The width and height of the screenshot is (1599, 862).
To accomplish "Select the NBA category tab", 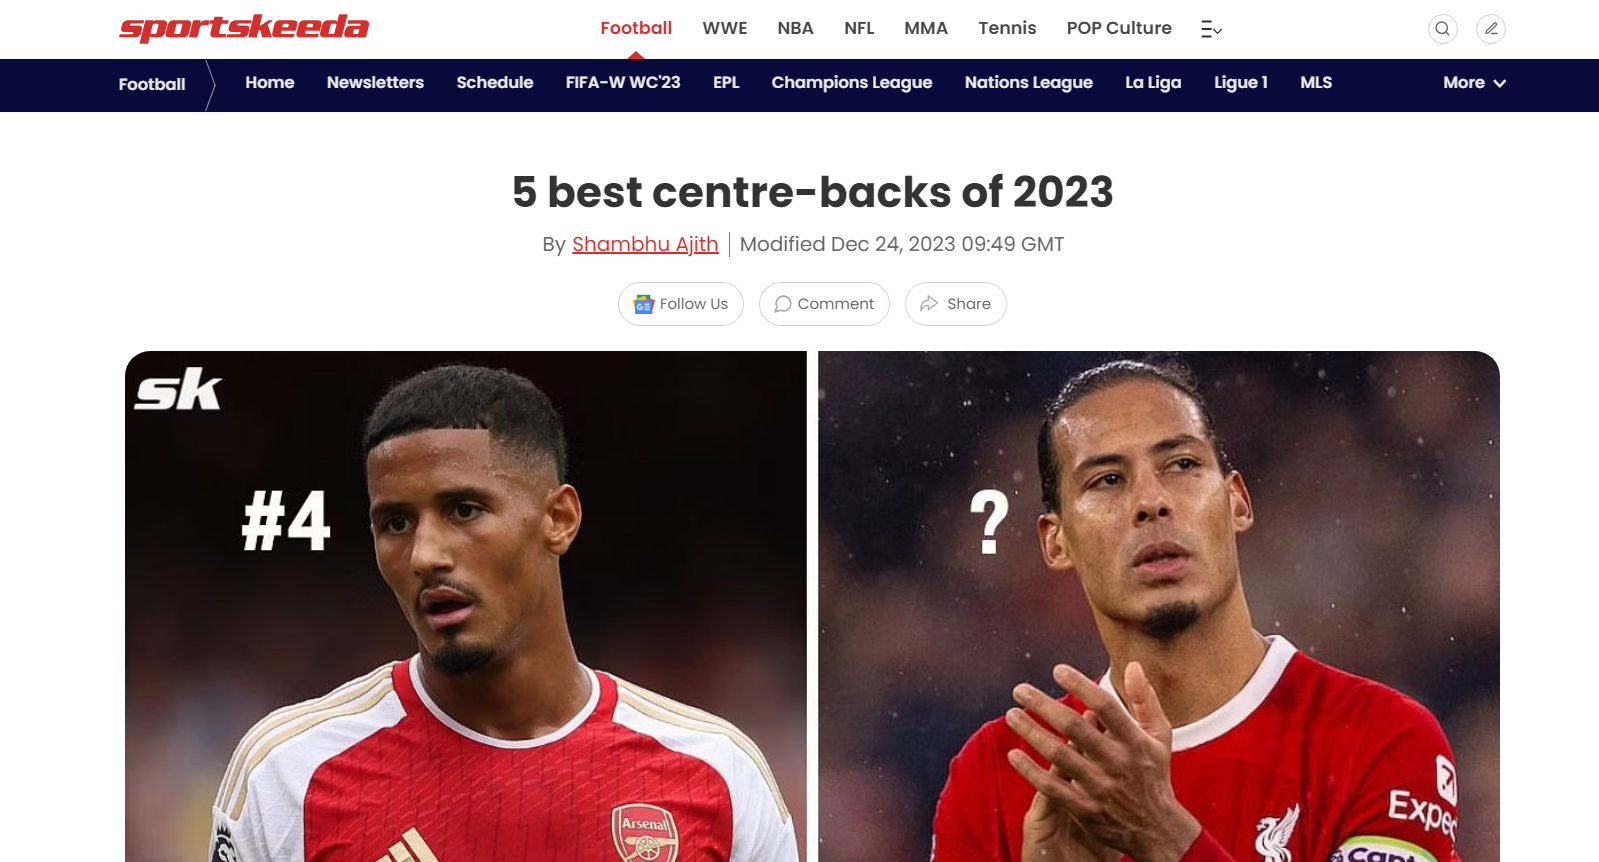I will click(796, 28).
